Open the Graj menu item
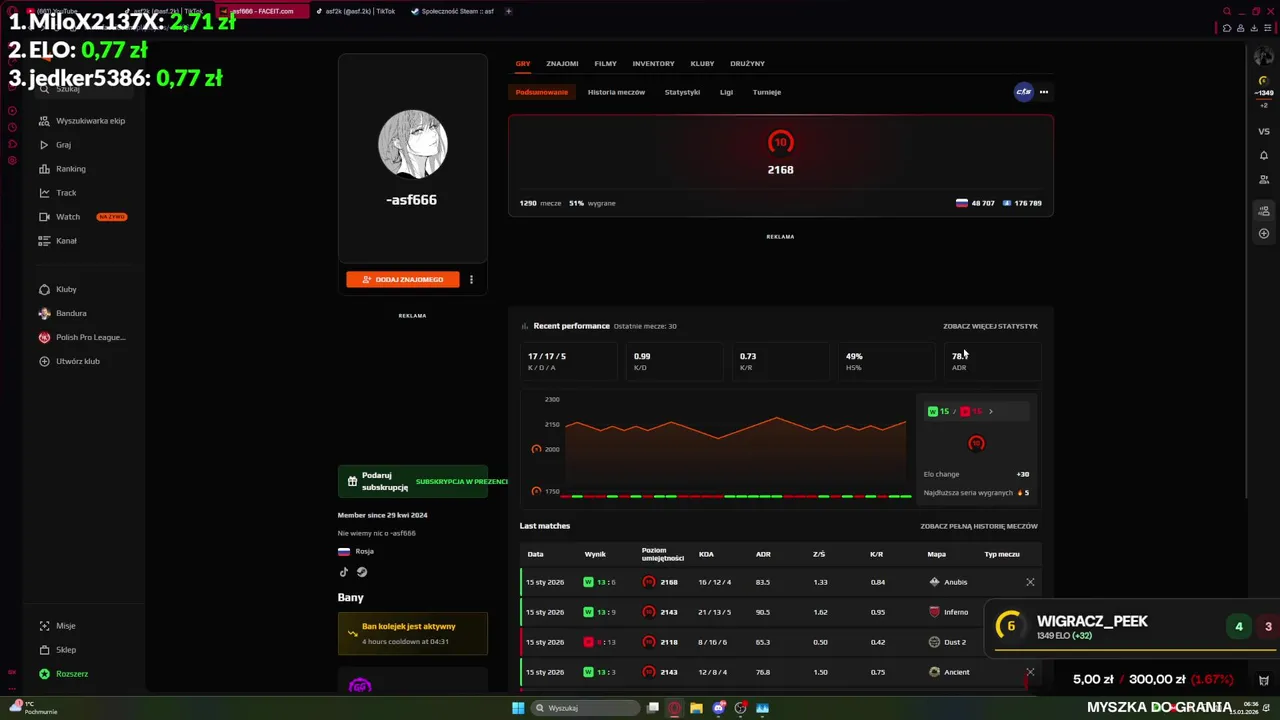Image resolution: width=1280 pixels, height=720 pixels. (x=55, y=145)
